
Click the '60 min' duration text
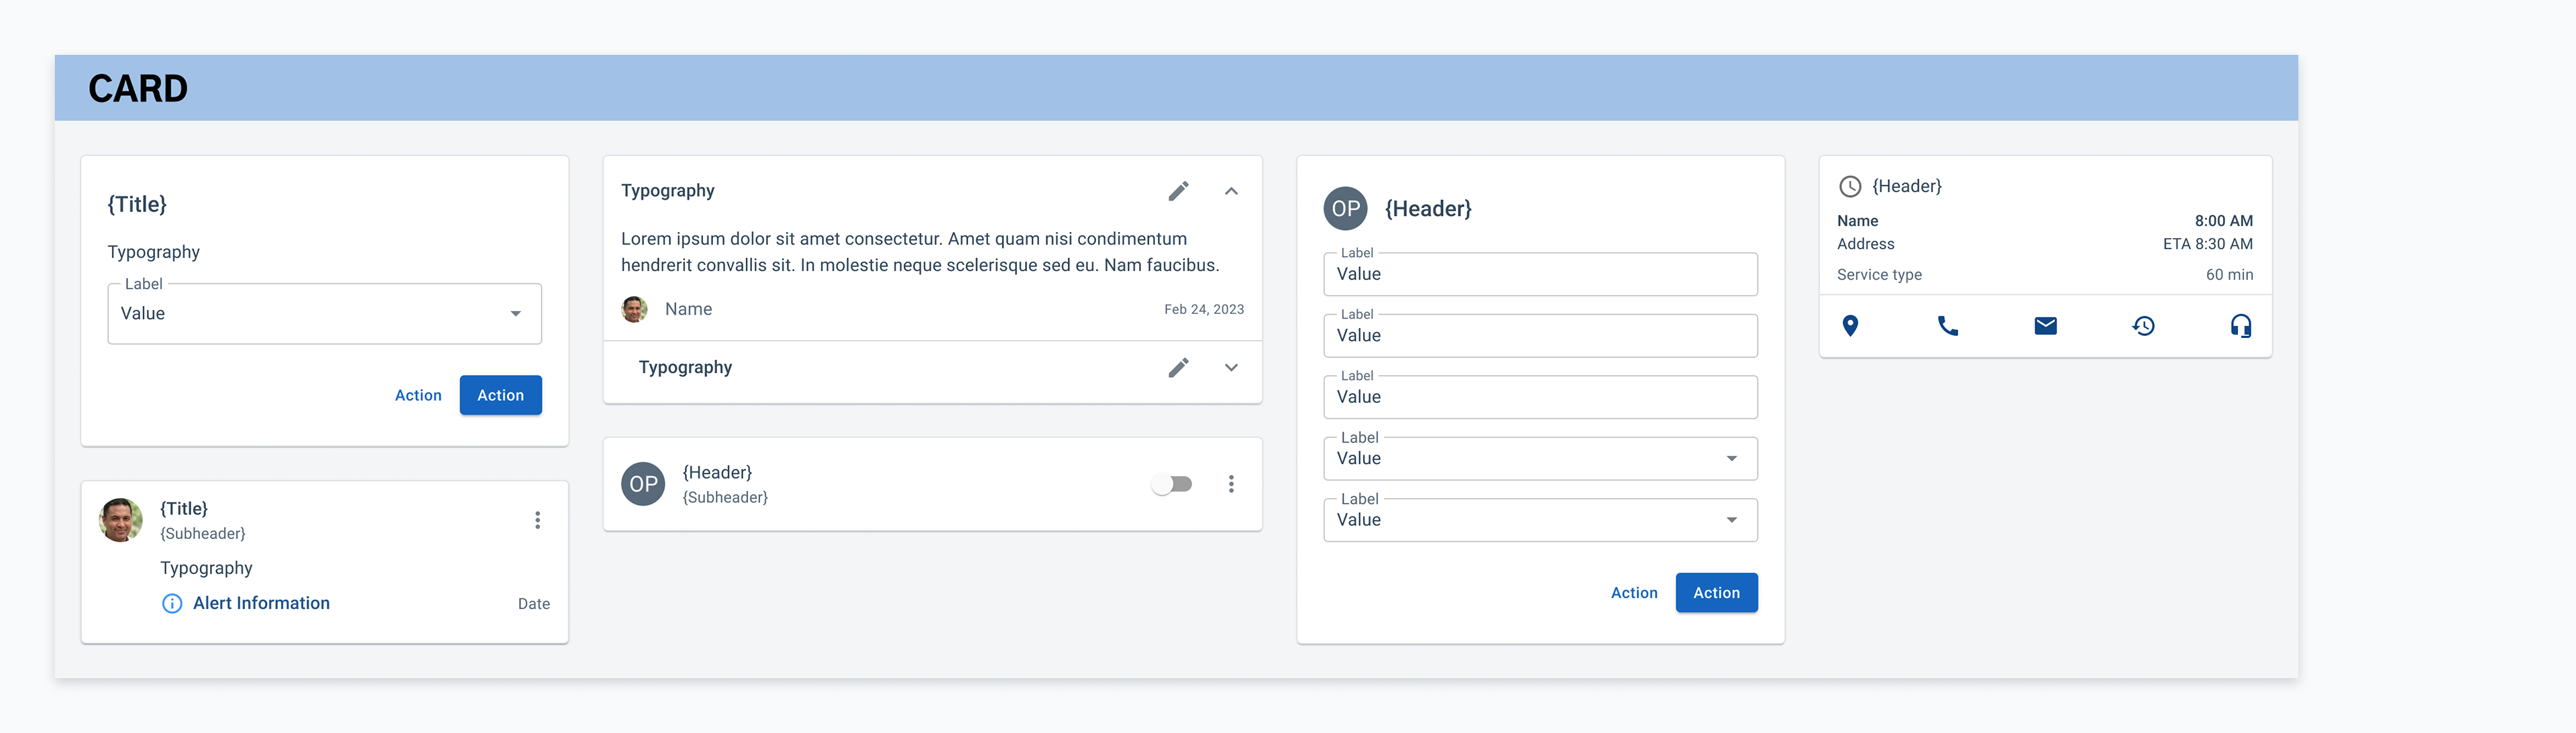[2229, 275]
